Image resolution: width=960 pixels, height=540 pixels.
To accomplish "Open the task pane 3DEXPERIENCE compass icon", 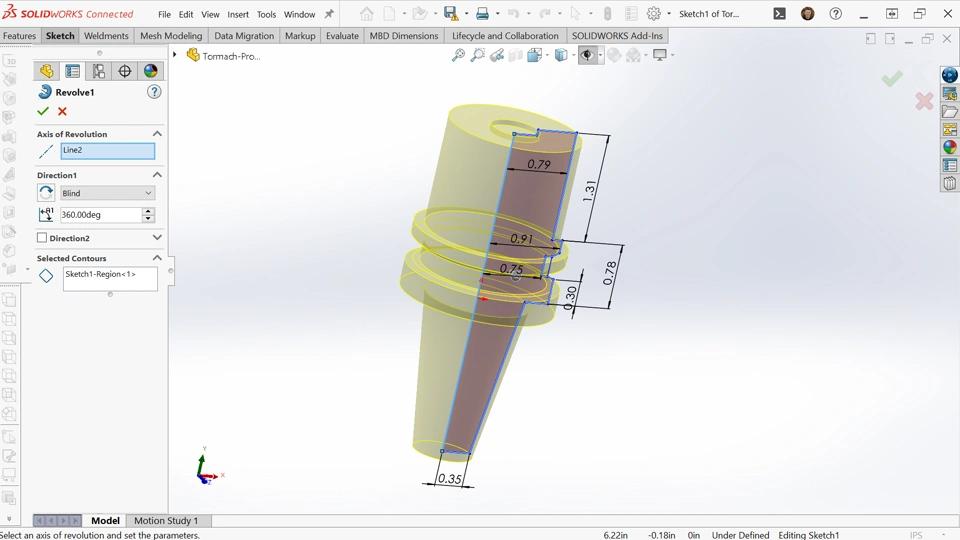I will pos(950,75).
